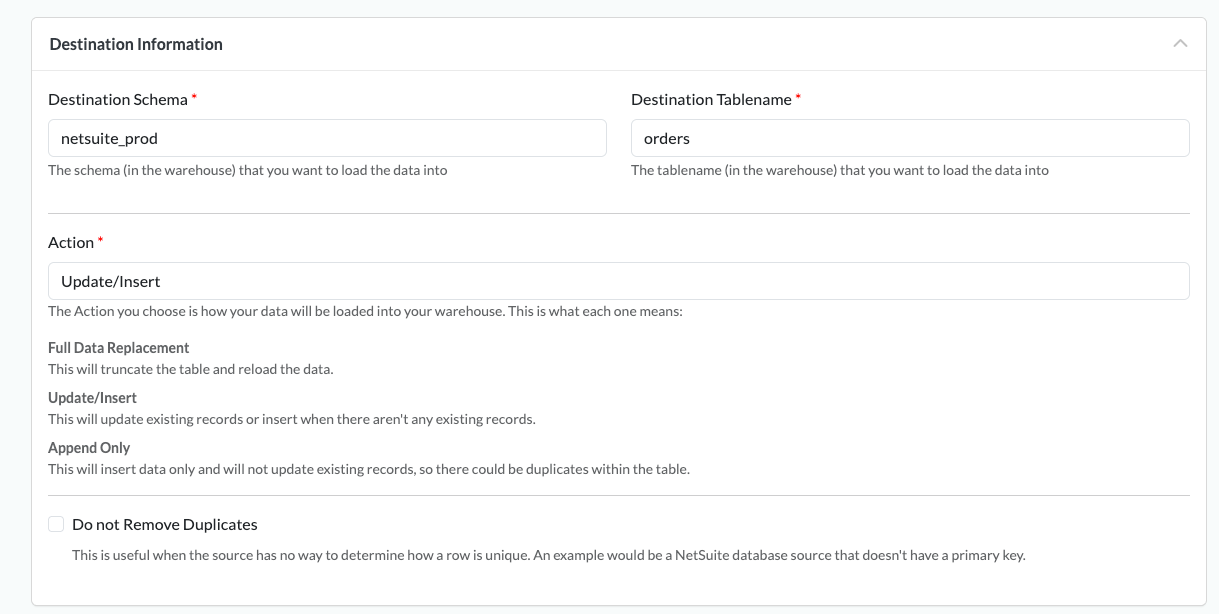Click the Destination Information header title

click(136, 44)
